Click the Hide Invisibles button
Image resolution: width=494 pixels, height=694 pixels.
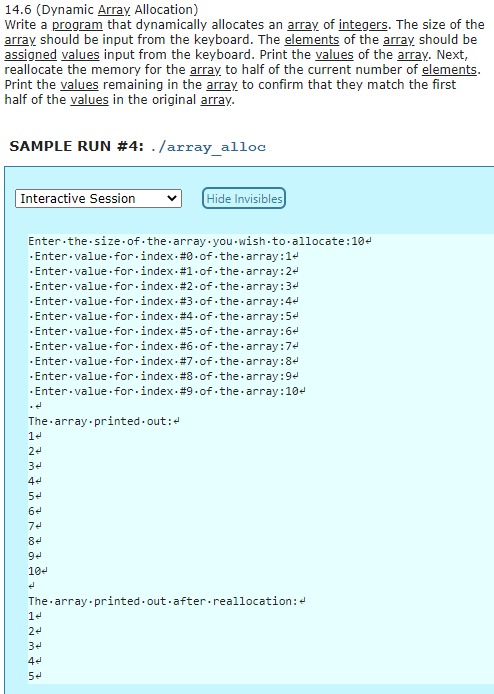click(x=244, y=198)
